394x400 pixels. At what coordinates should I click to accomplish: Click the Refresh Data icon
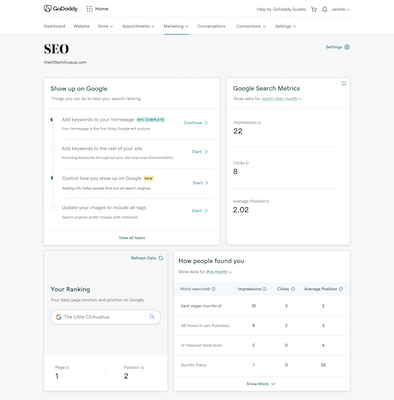(161, 258)
